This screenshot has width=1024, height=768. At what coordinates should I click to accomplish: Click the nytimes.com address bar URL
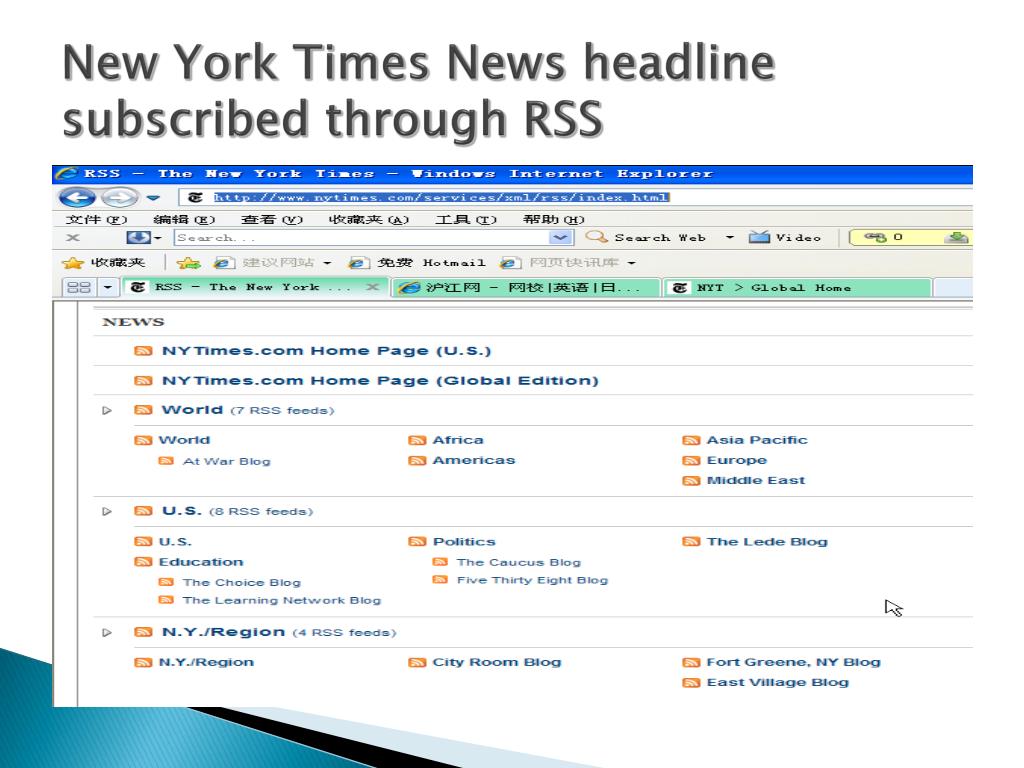click(441, 197)
